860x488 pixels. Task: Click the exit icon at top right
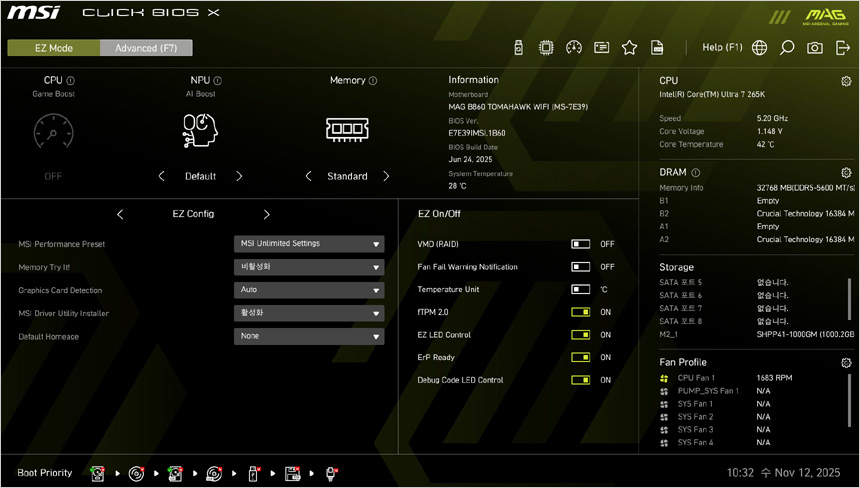[842, 47]
